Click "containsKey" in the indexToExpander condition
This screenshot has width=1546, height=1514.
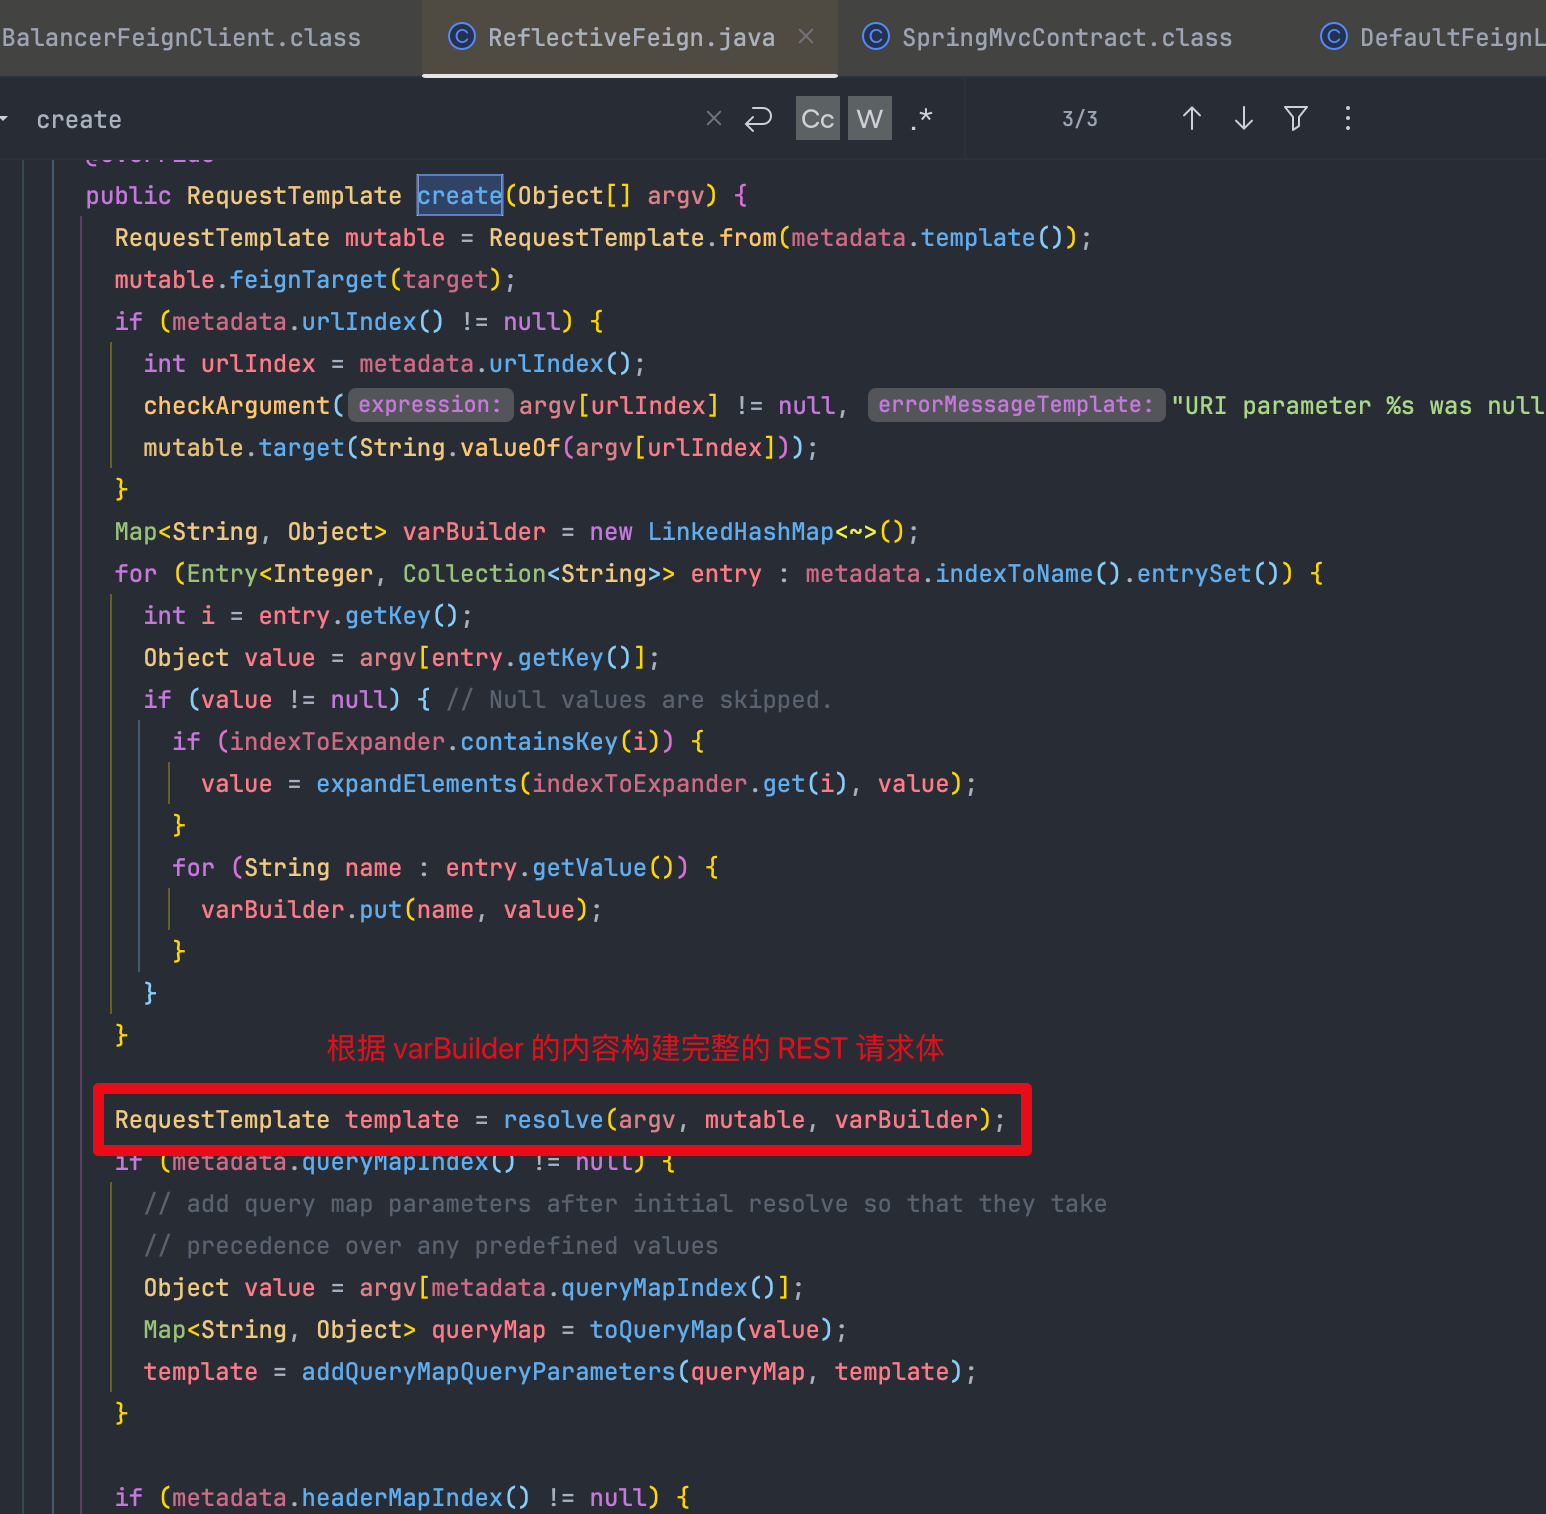click(539, 742)
